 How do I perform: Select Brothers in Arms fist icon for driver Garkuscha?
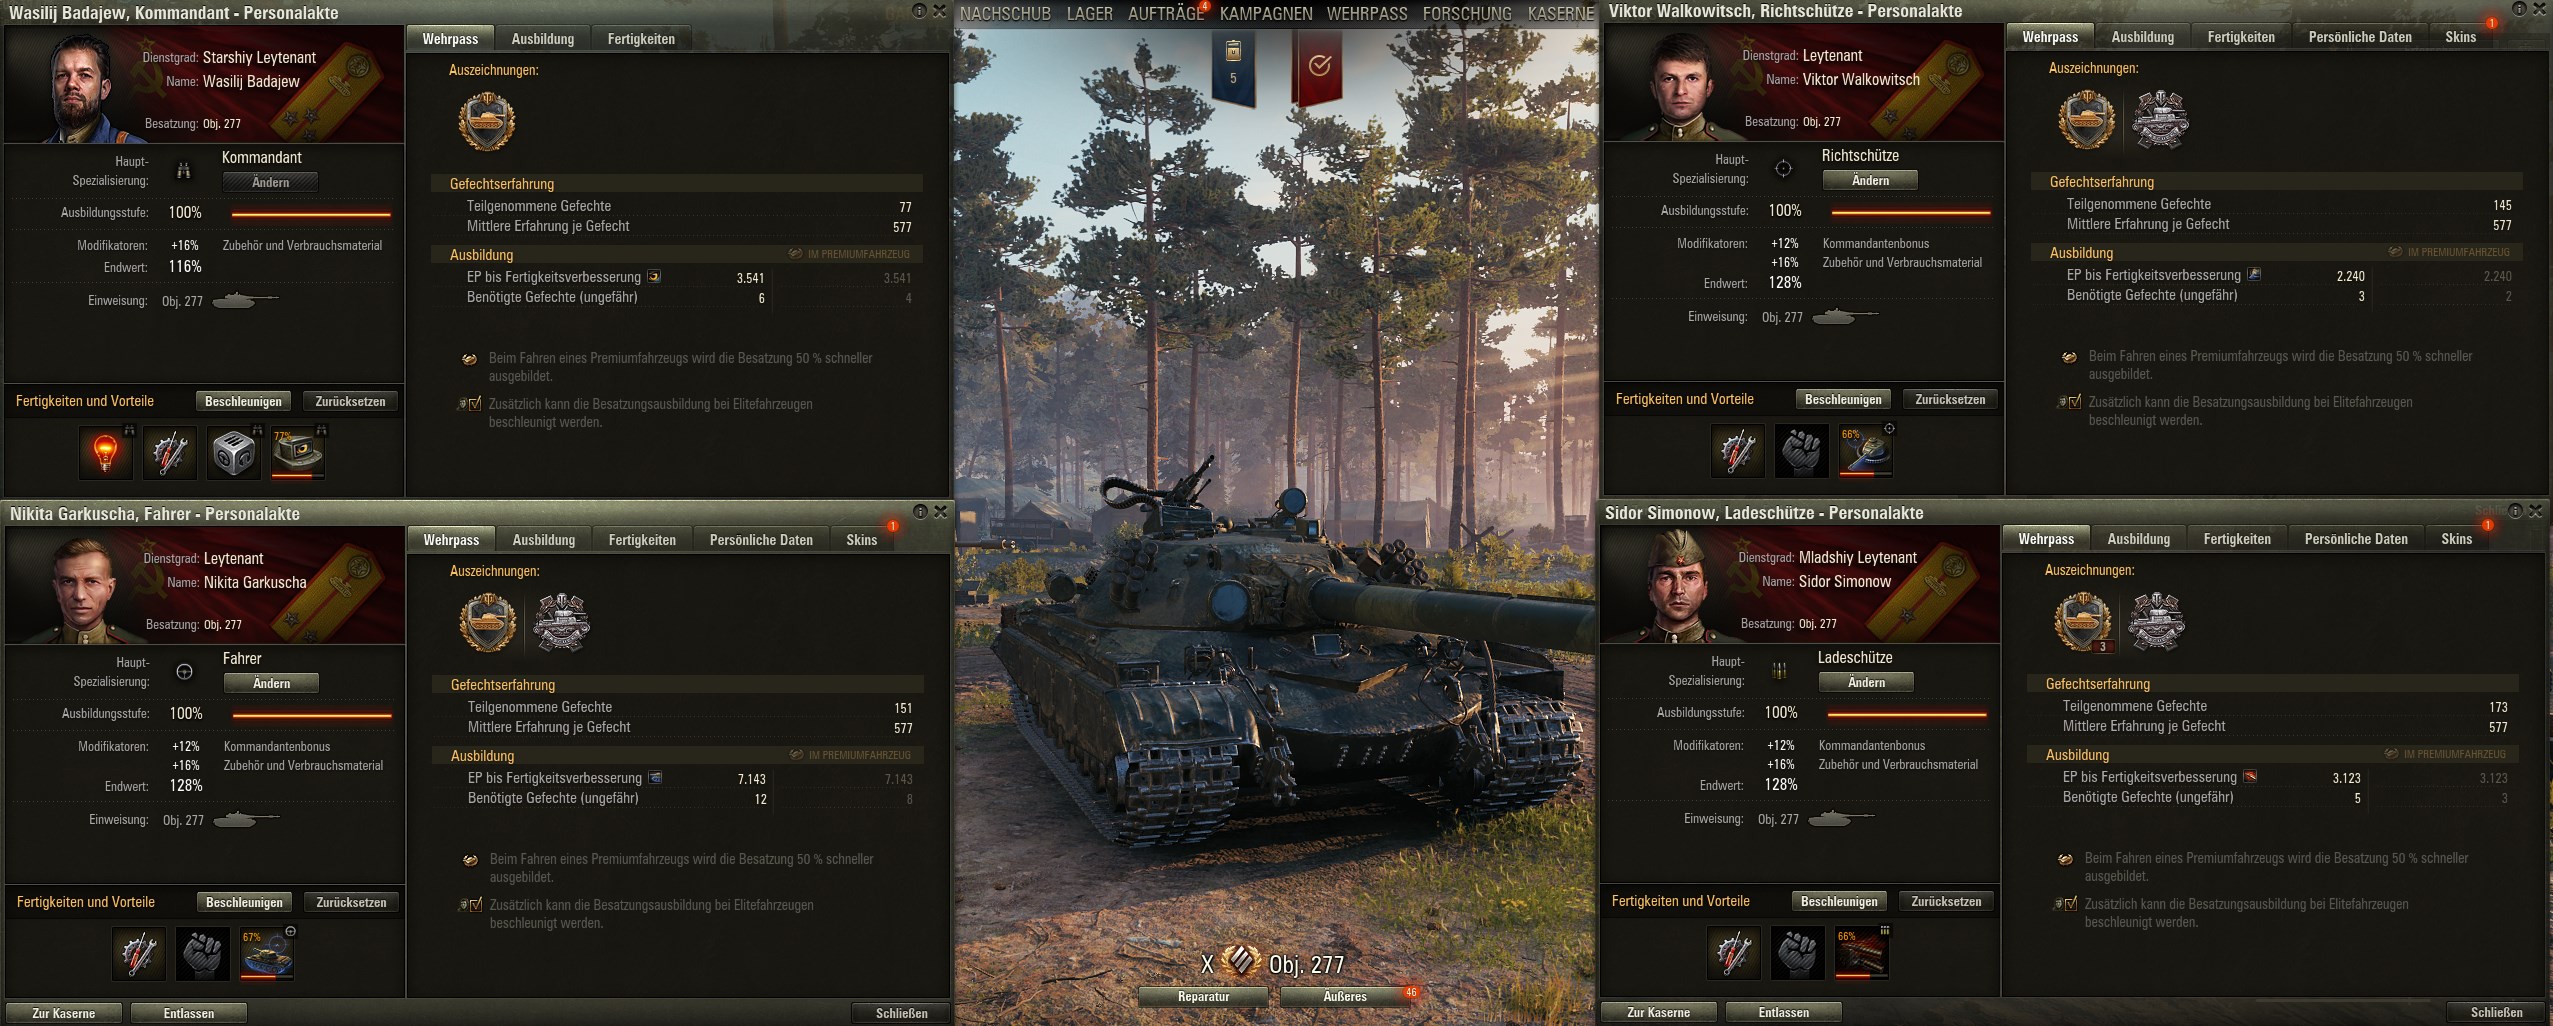pos(202,954)
